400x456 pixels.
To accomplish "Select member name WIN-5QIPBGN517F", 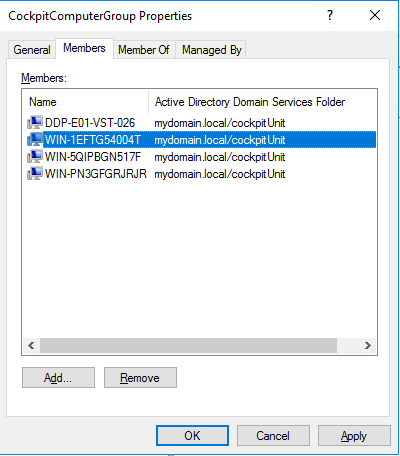I will pyautogui.click(x=93, y=157).
